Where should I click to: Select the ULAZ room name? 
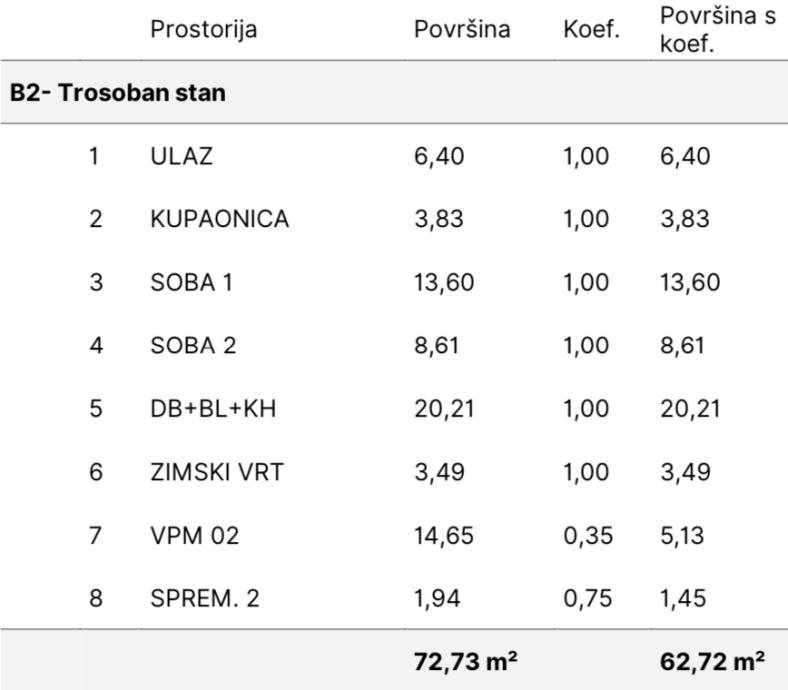coord(181,156)
